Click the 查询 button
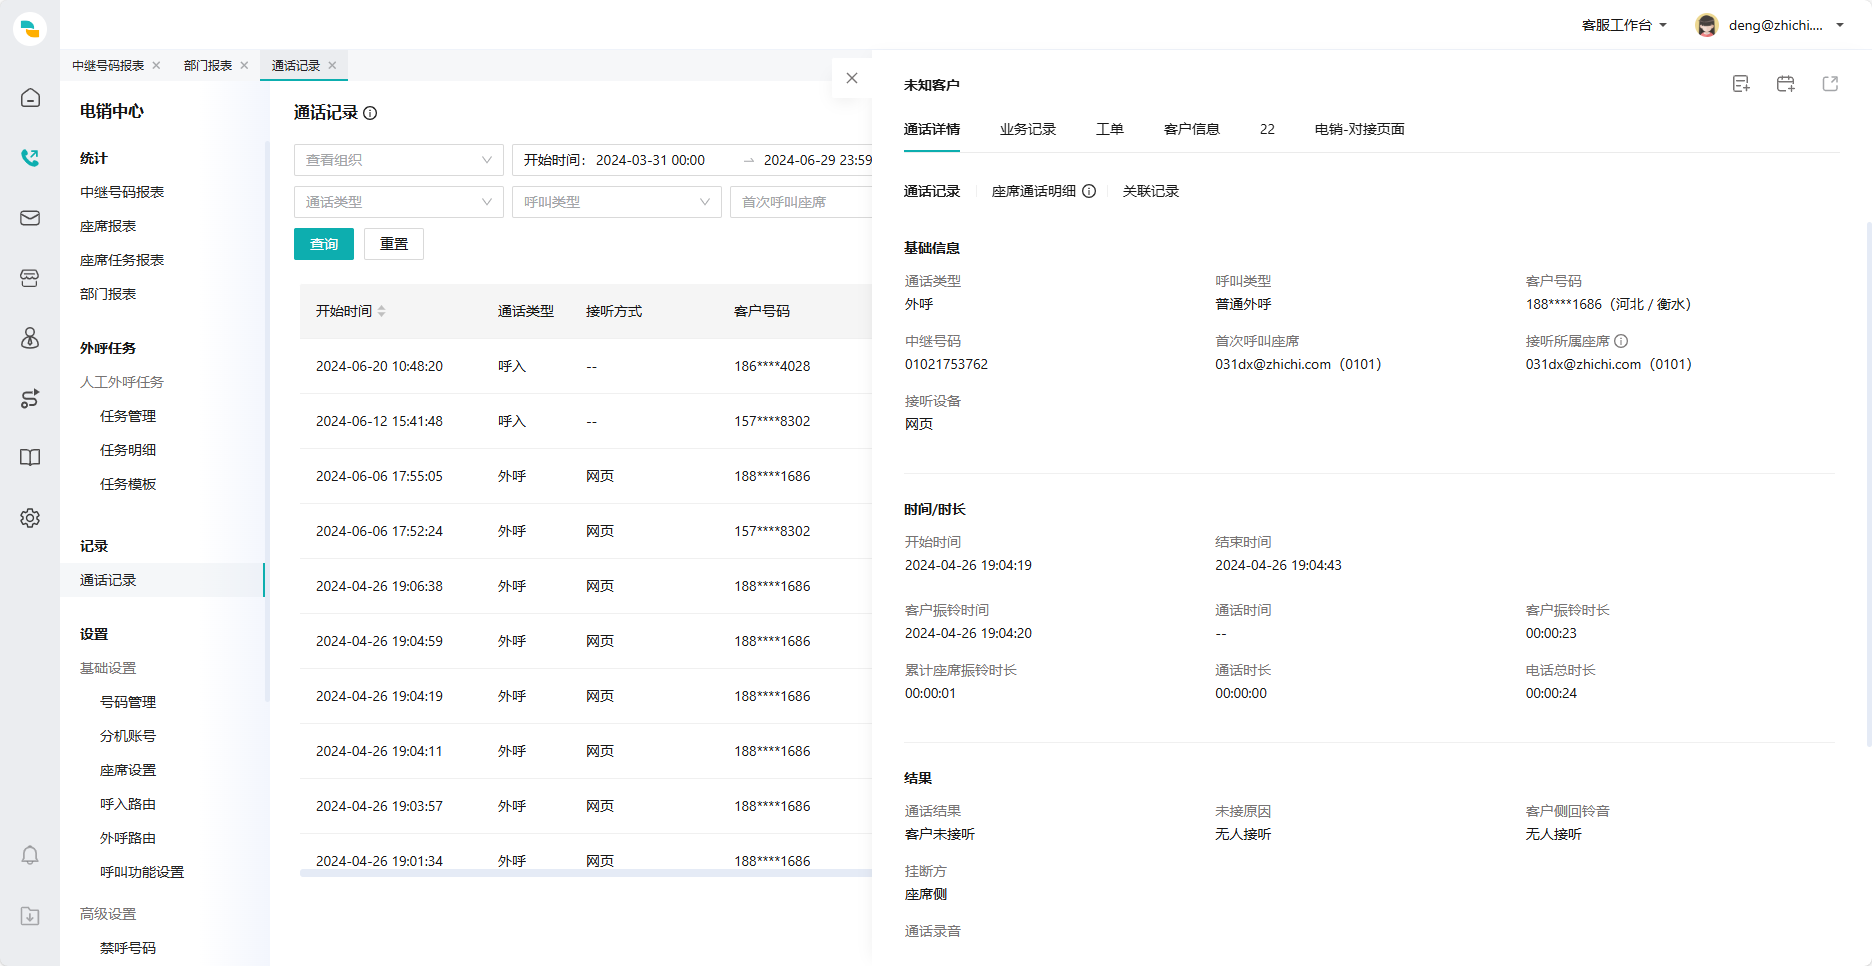Screen dimensions: 1872x966 click(324, 244)
